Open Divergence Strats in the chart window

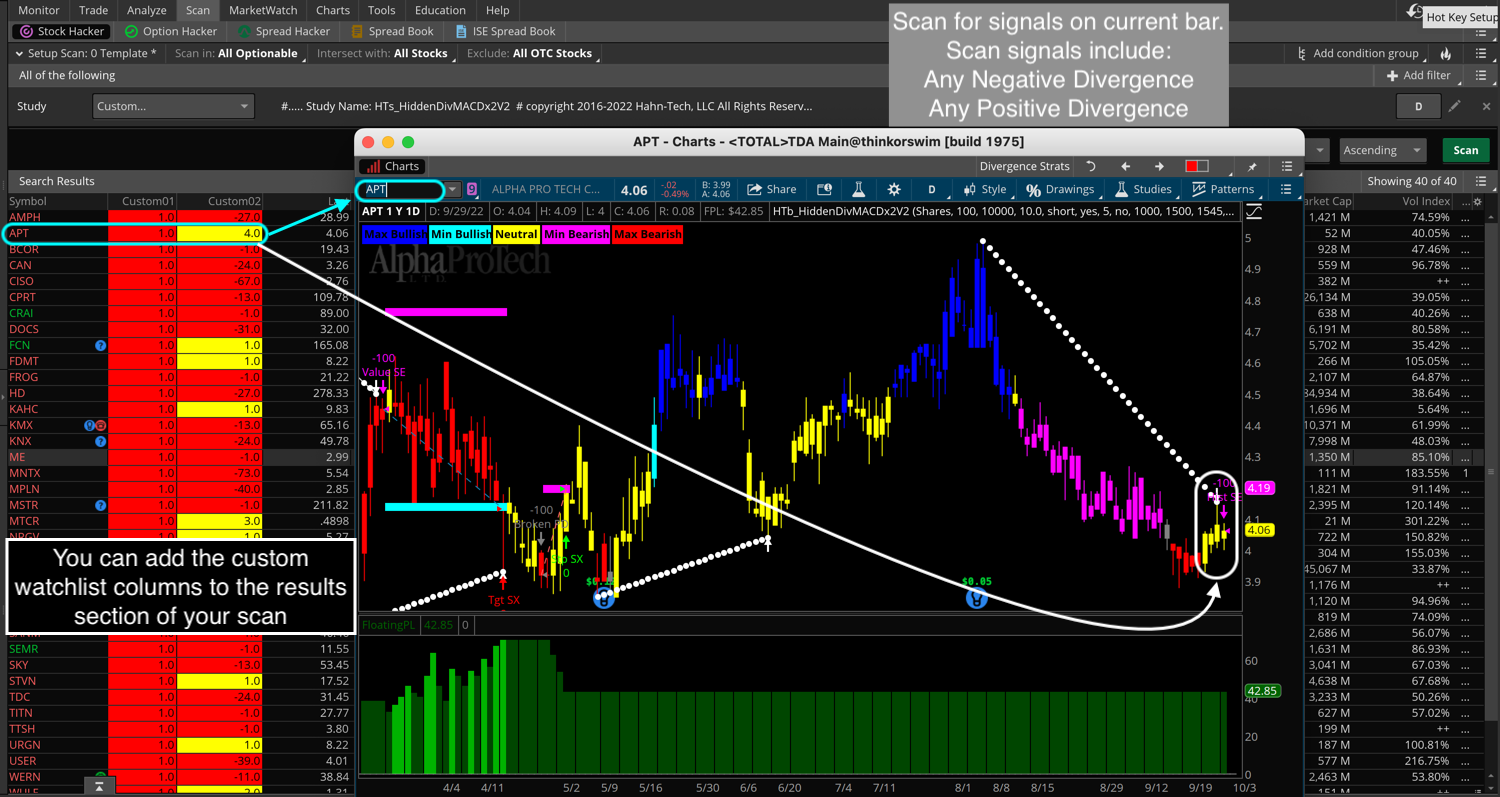(x=1024, y=166)
